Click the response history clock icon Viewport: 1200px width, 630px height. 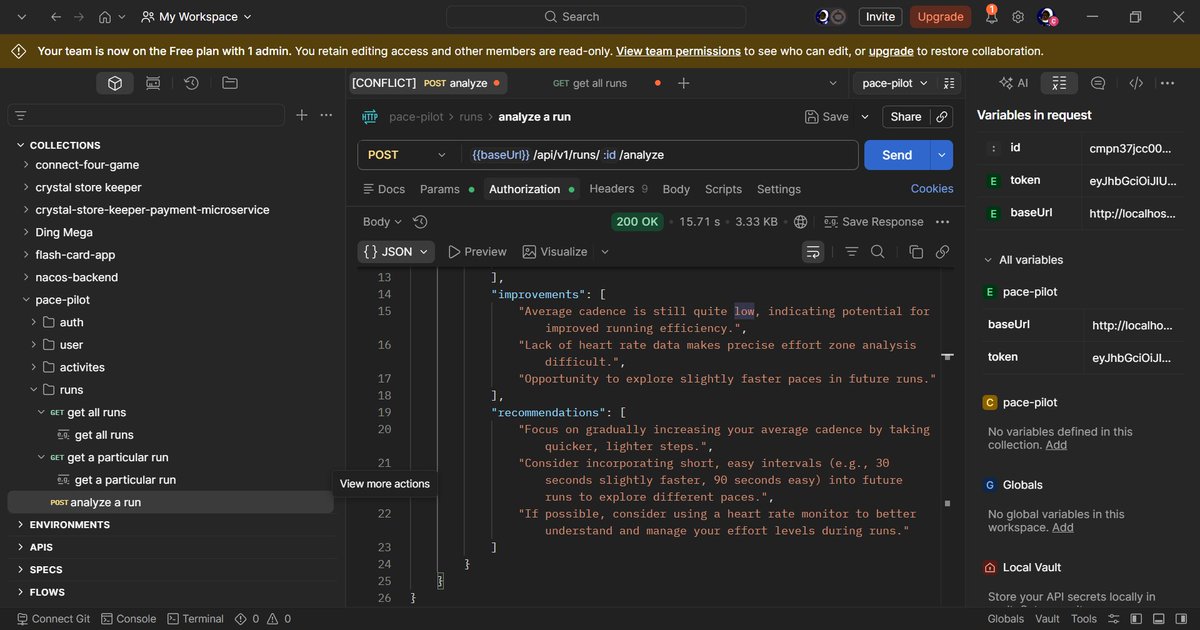420,222
